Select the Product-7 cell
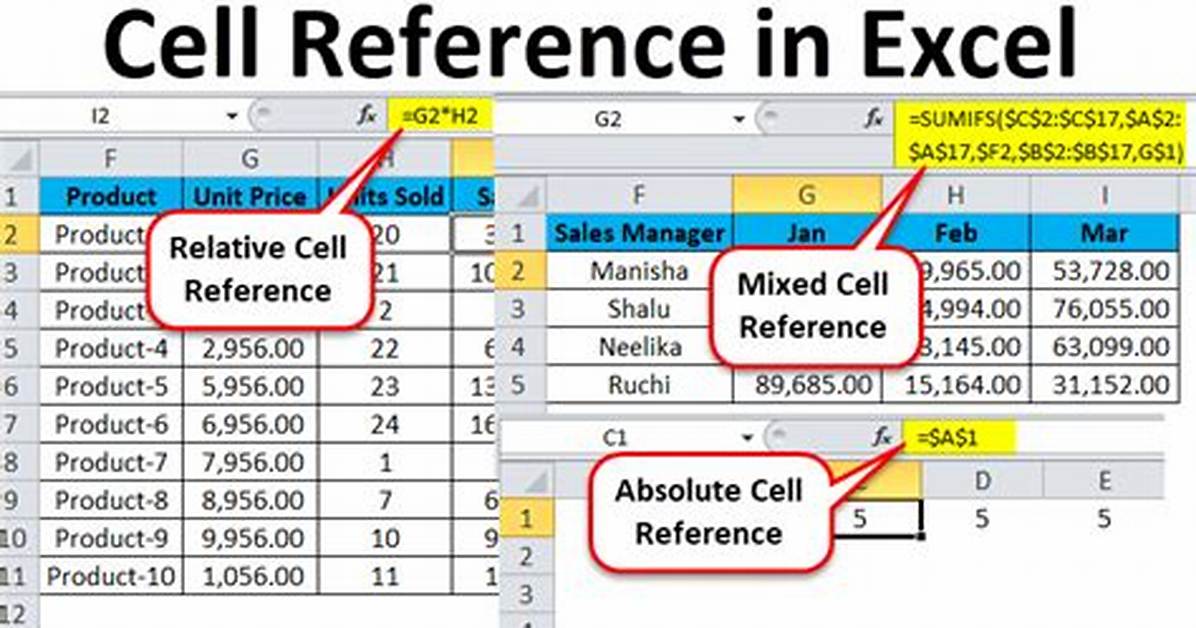 coord(111,462)
